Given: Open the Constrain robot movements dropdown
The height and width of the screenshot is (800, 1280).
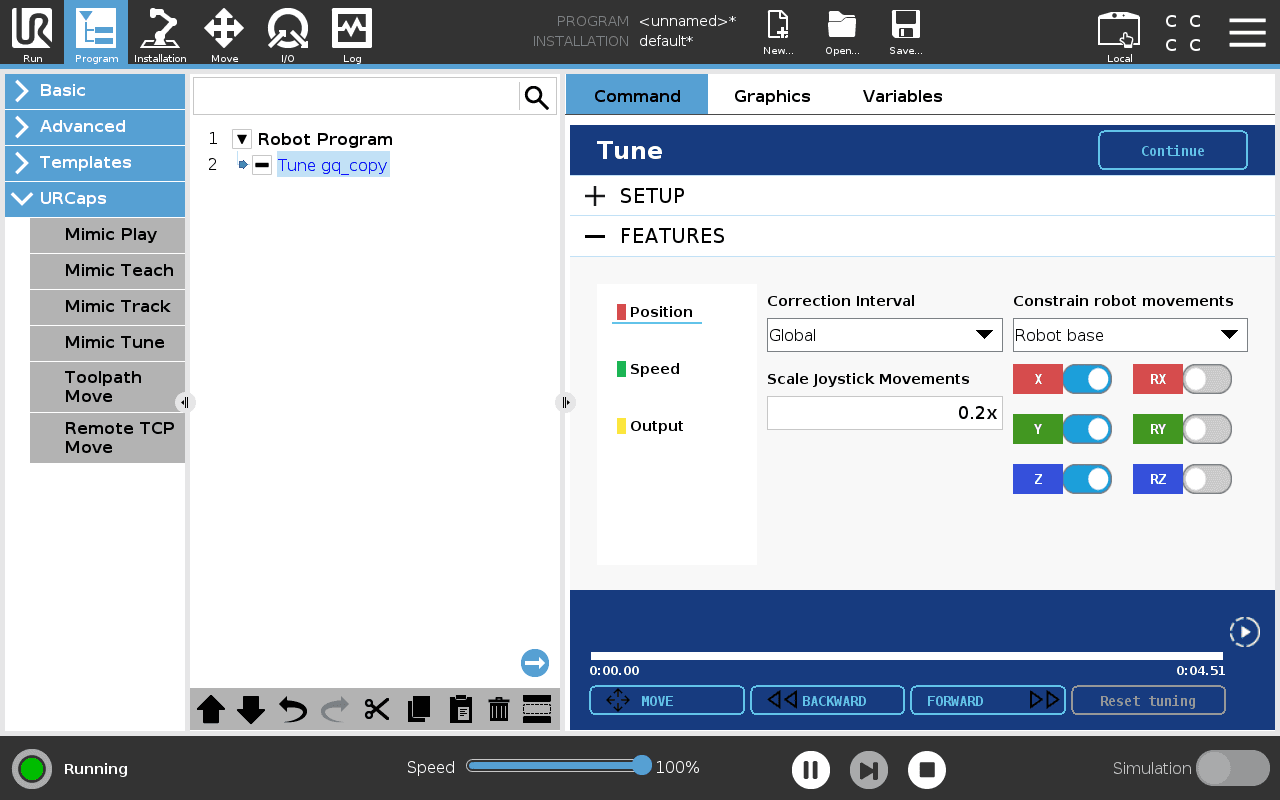Looking at the screenshot, I should [x=1130, y=335].
